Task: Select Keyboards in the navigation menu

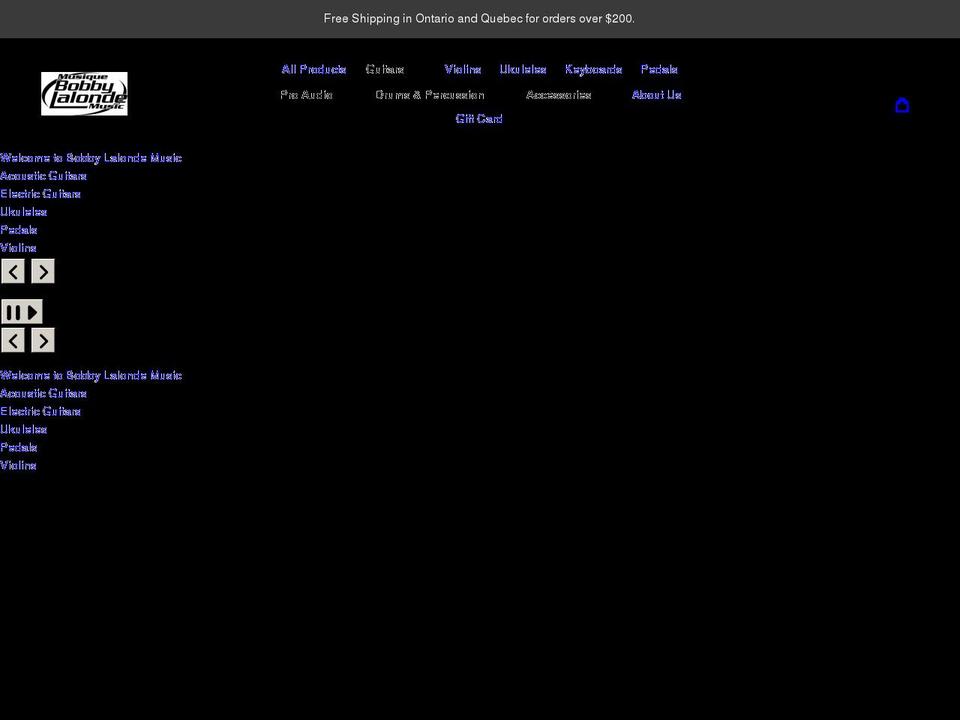Action: click(594, 69)
